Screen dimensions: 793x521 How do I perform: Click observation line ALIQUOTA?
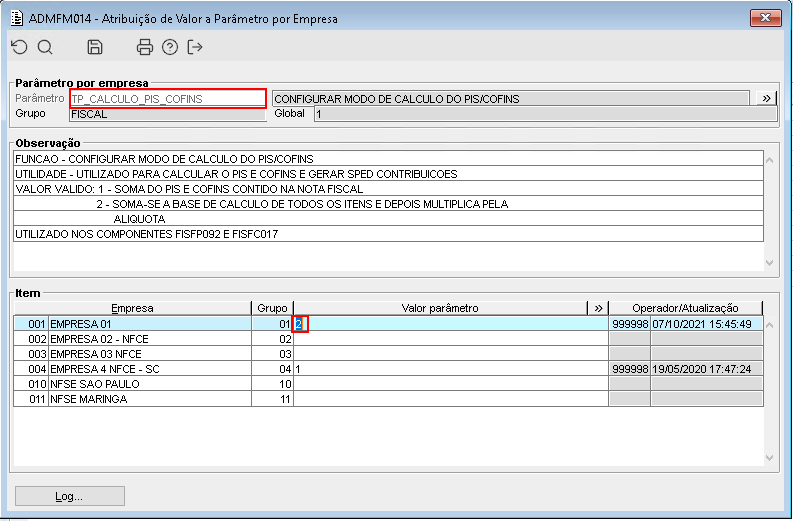tap(388, 219)
